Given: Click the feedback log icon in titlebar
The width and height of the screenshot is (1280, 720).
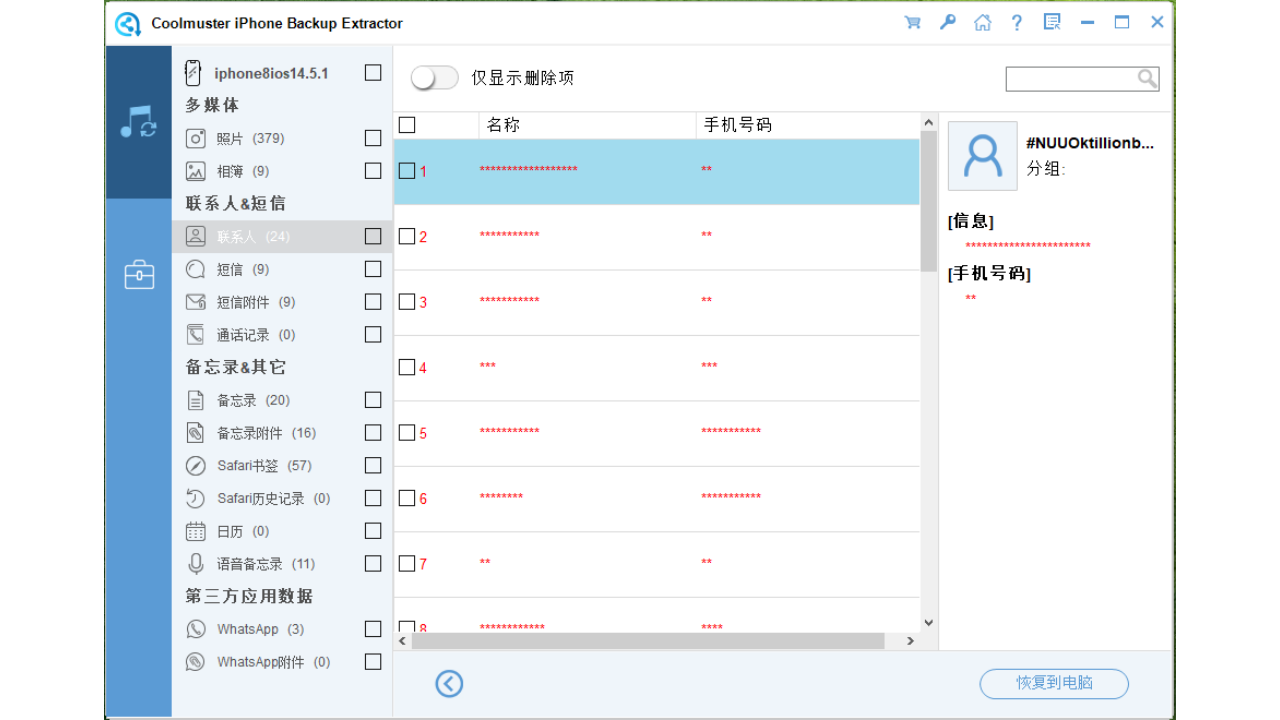Looking at the screenshot, I should pyautogui.click(x=1051, y=21).
